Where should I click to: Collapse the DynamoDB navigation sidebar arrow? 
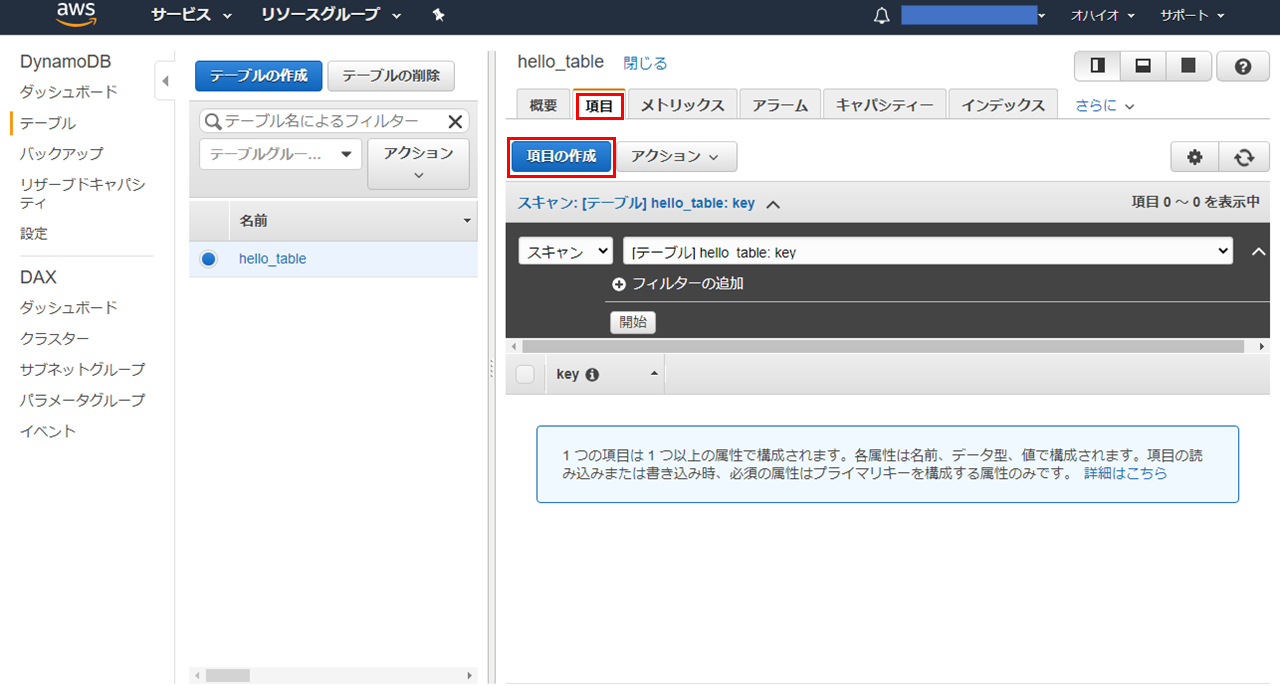[164, 80]
